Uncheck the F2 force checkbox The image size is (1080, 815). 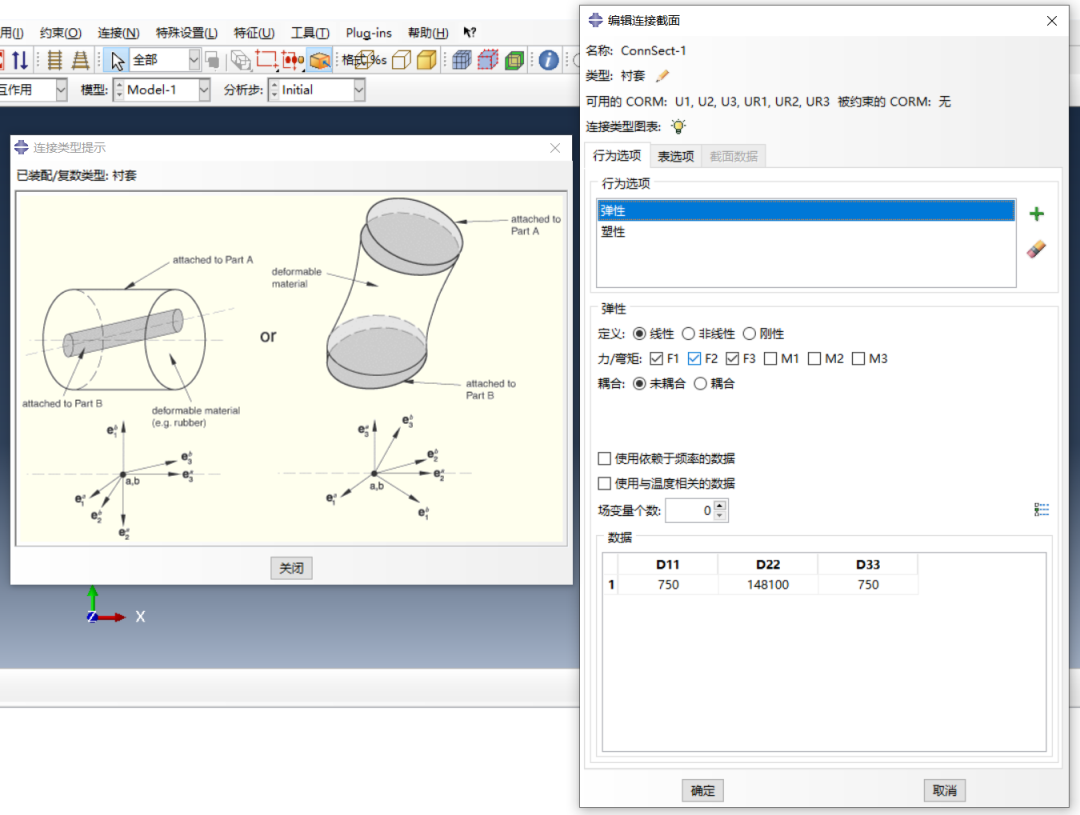coord(694,358)
